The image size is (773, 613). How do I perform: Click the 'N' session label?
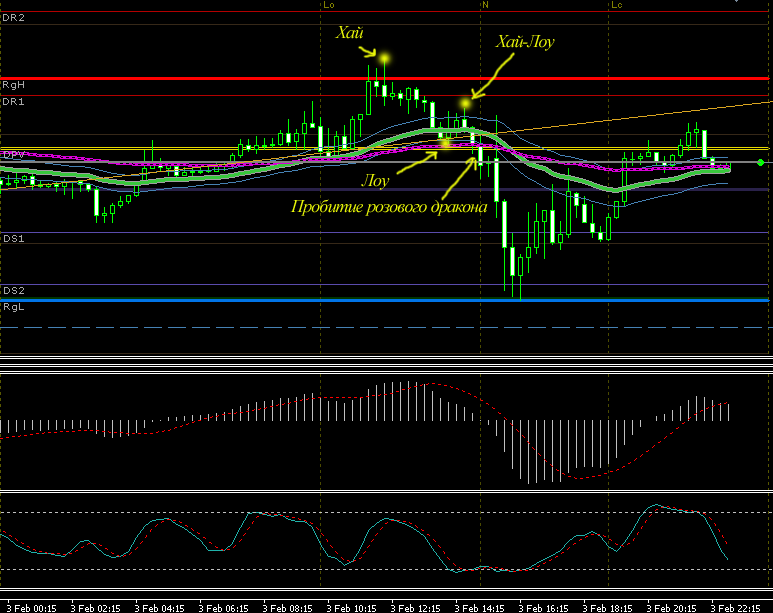pos(486,5)
